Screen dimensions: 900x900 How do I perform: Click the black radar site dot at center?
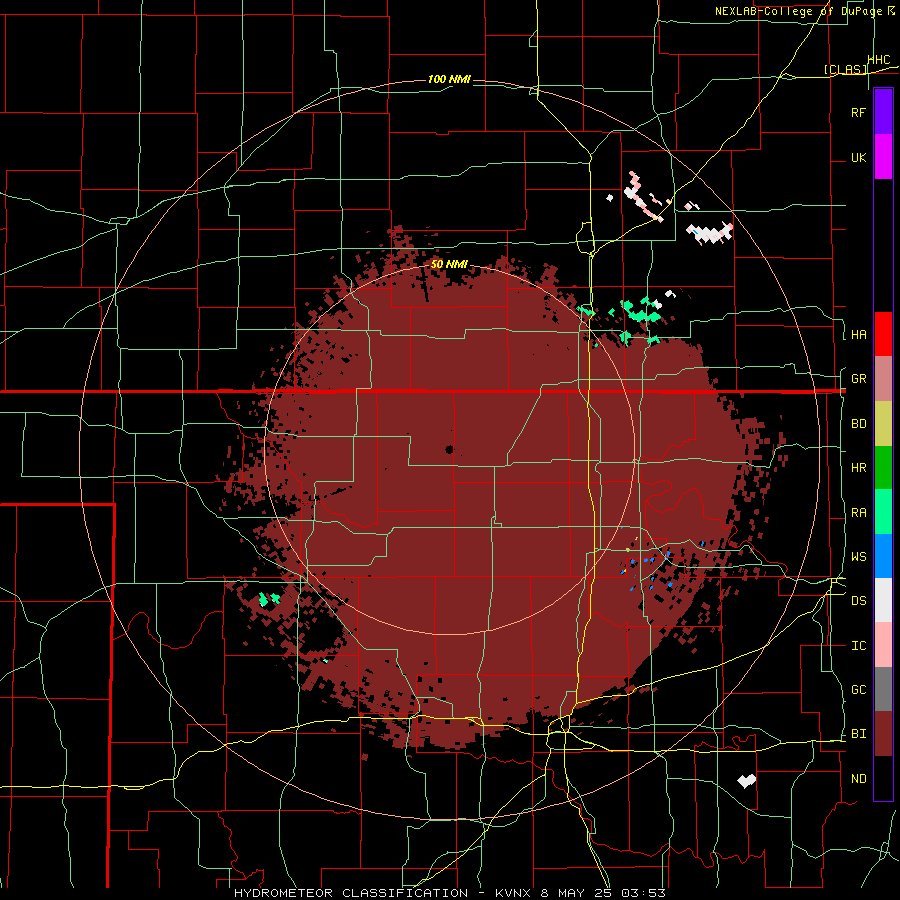click(449, 449)
